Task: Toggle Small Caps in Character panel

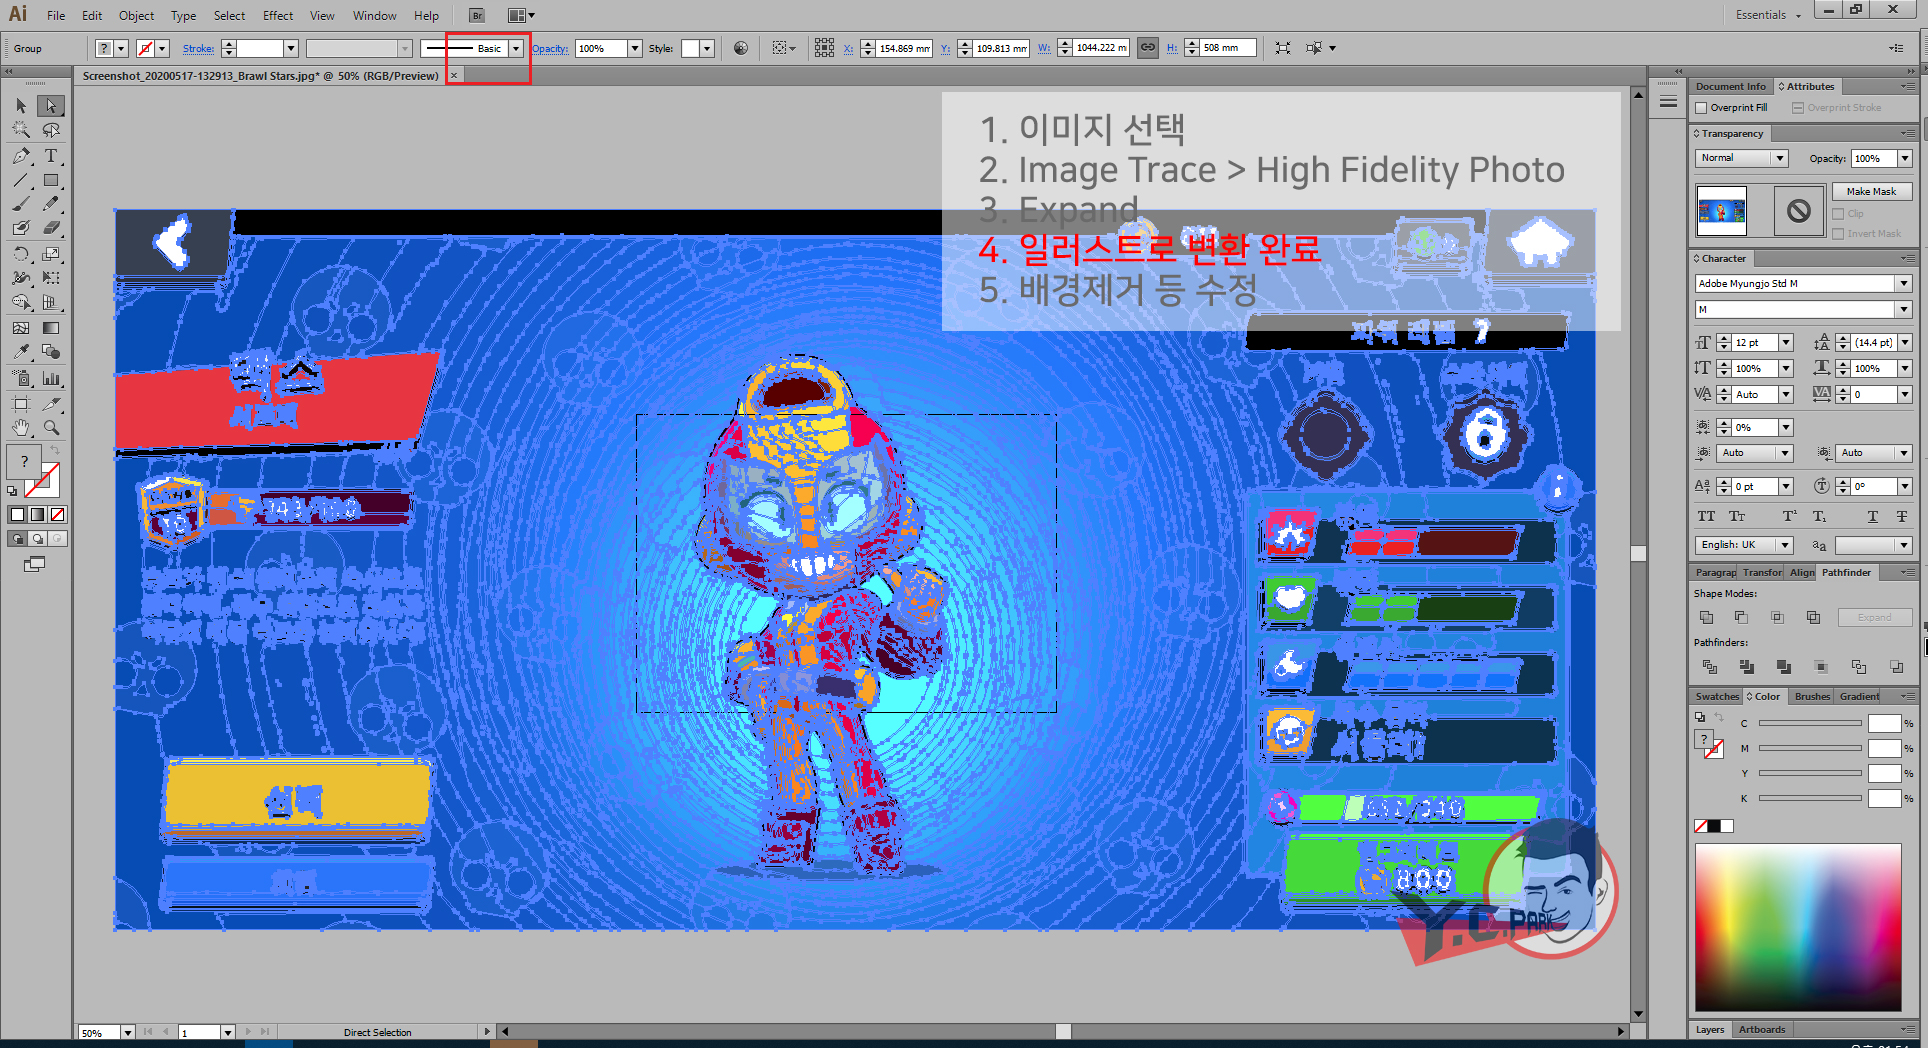Action: coord(1737,517)
